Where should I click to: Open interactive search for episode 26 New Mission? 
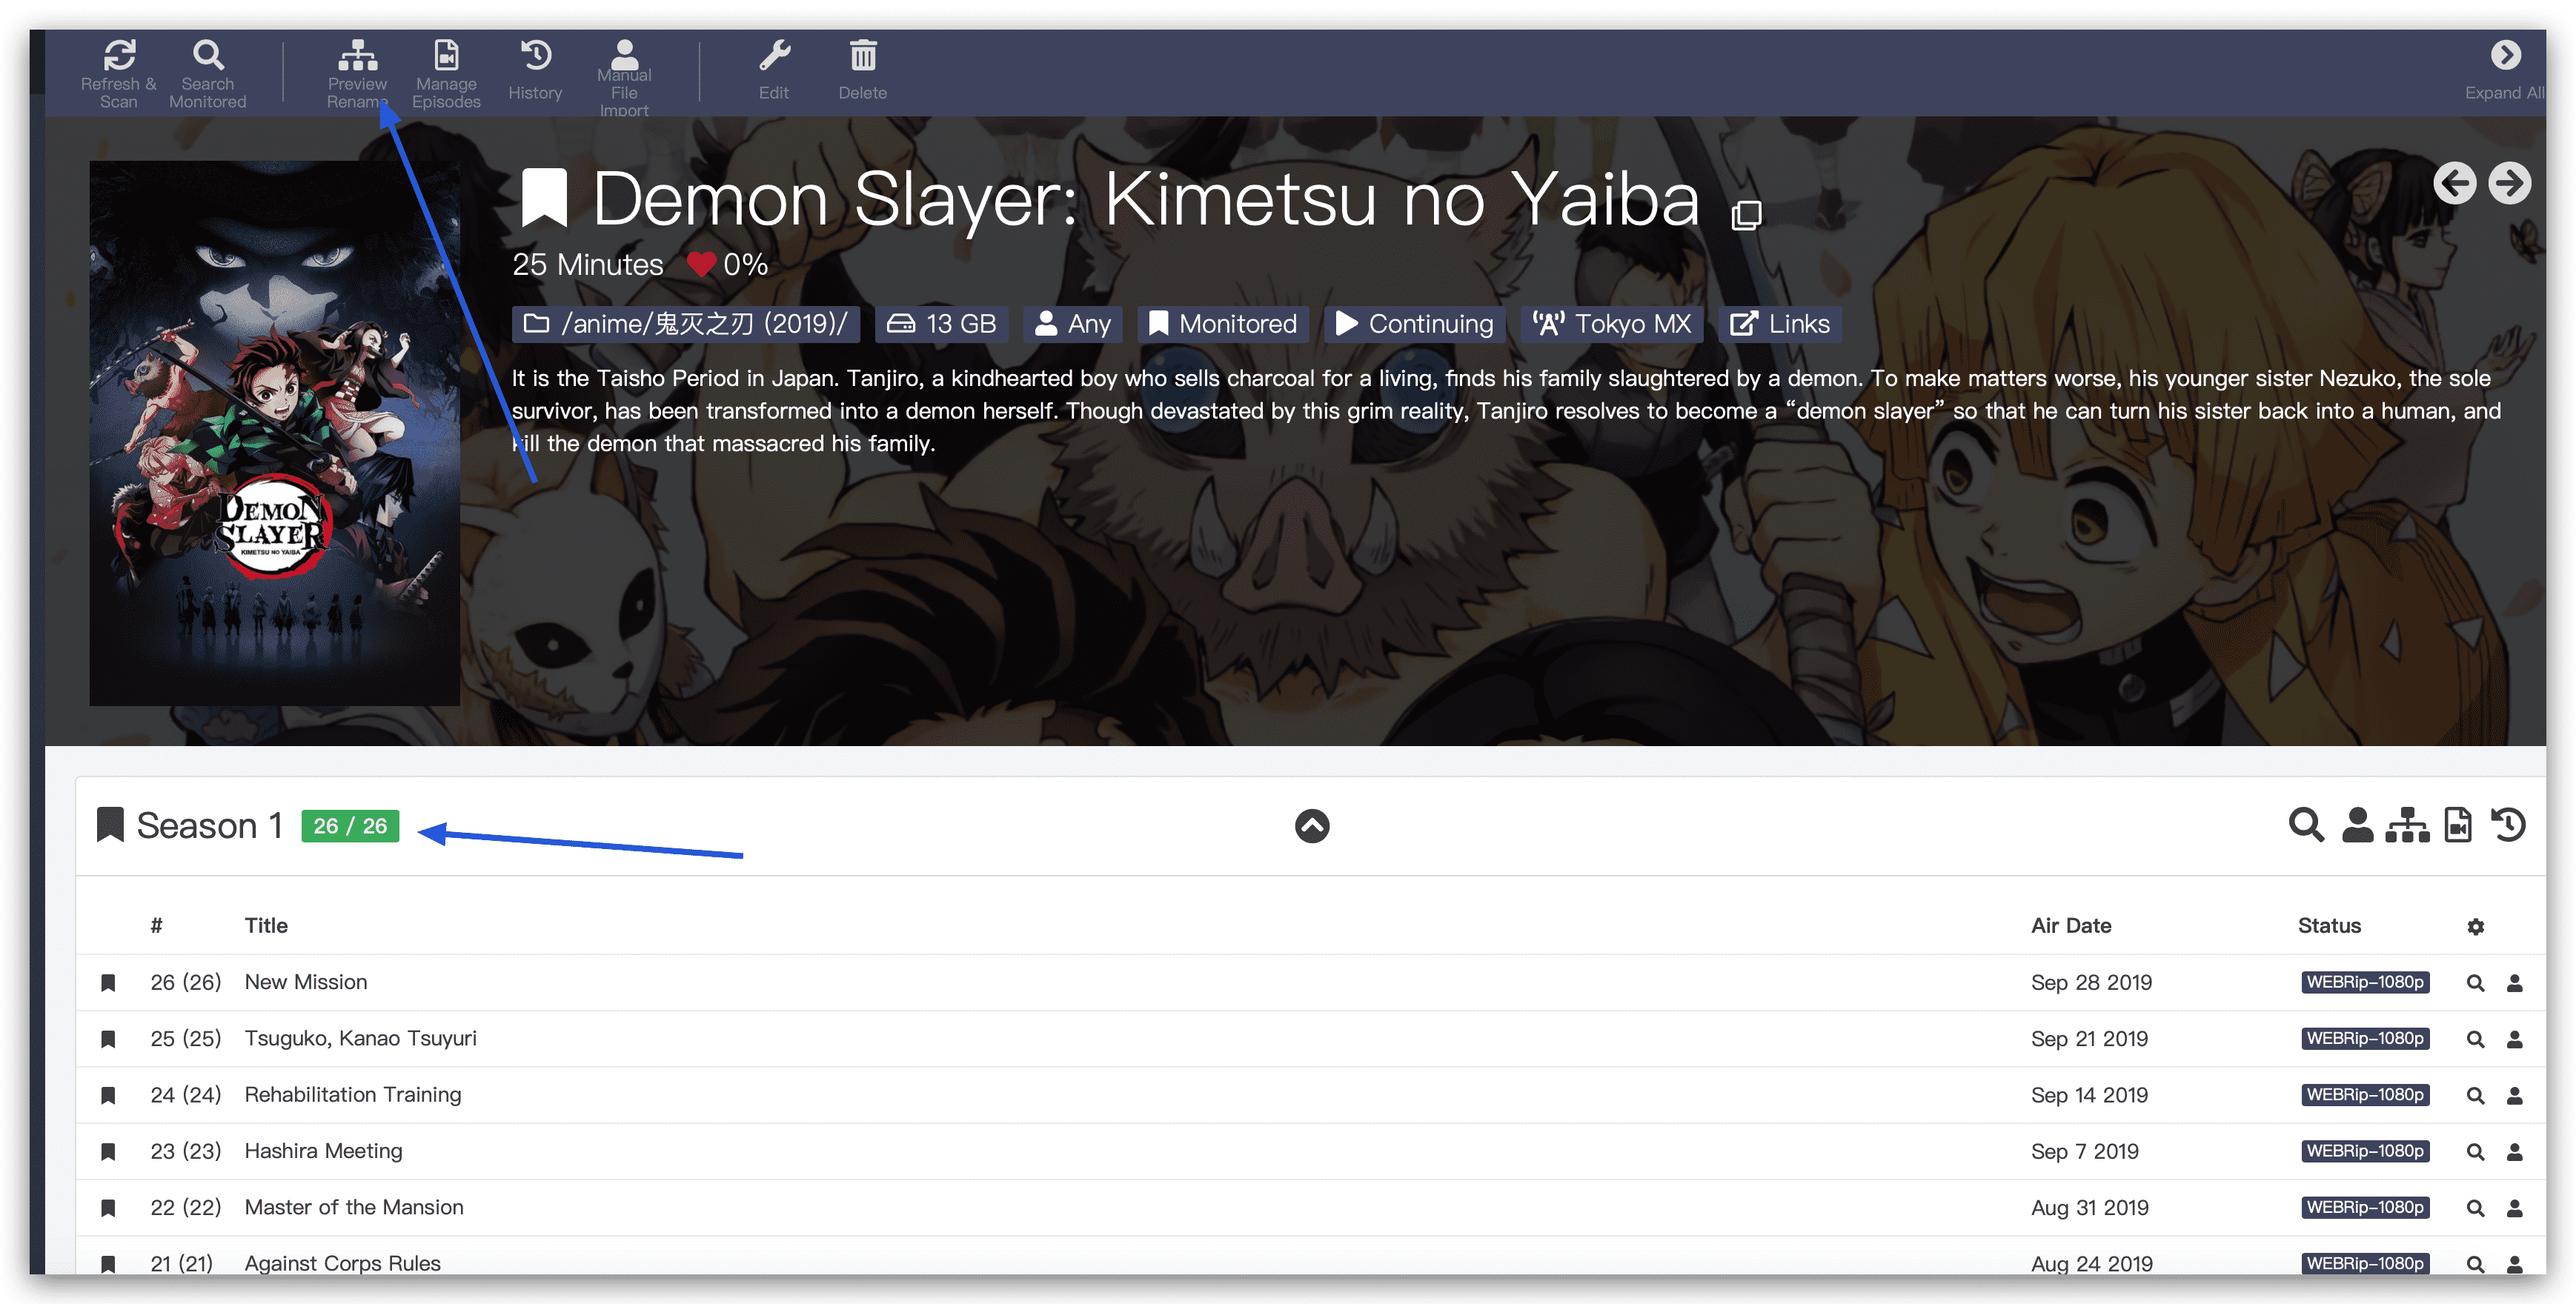tap(2514, 983)
